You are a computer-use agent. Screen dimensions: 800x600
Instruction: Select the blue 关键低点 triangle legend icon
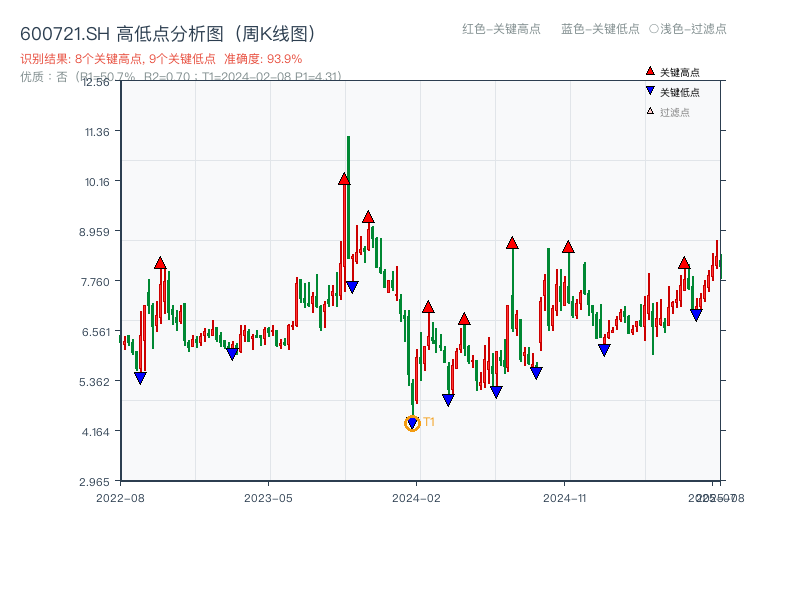[x=648, y=91]
